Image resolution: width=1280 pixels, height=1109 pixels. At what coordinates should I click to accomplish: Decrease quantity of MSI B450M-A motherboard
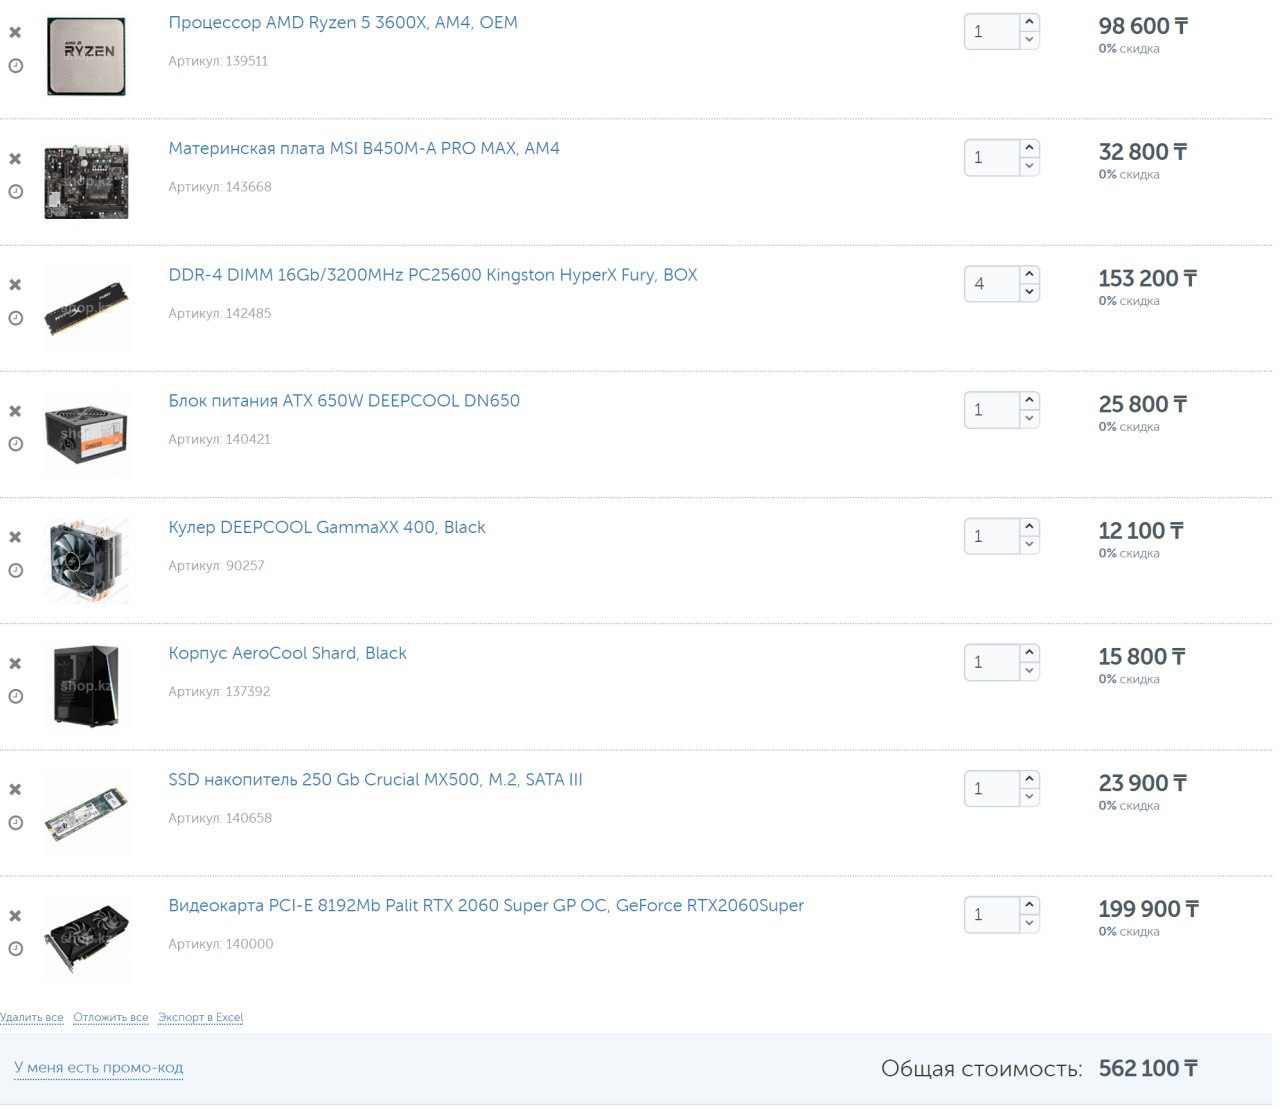coord(1029,166)
